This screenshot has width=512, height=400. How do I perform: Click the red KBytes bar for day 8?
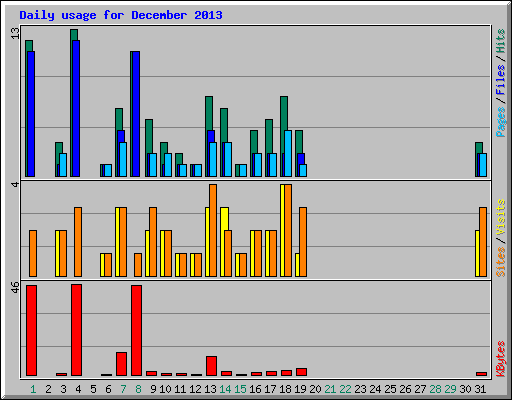(136, 330)
